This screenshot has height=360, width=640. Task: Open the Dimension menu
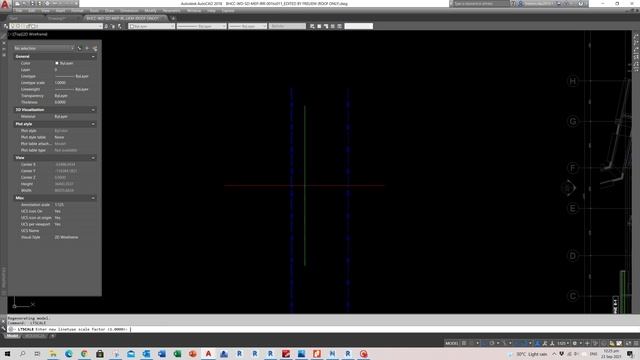129,11
